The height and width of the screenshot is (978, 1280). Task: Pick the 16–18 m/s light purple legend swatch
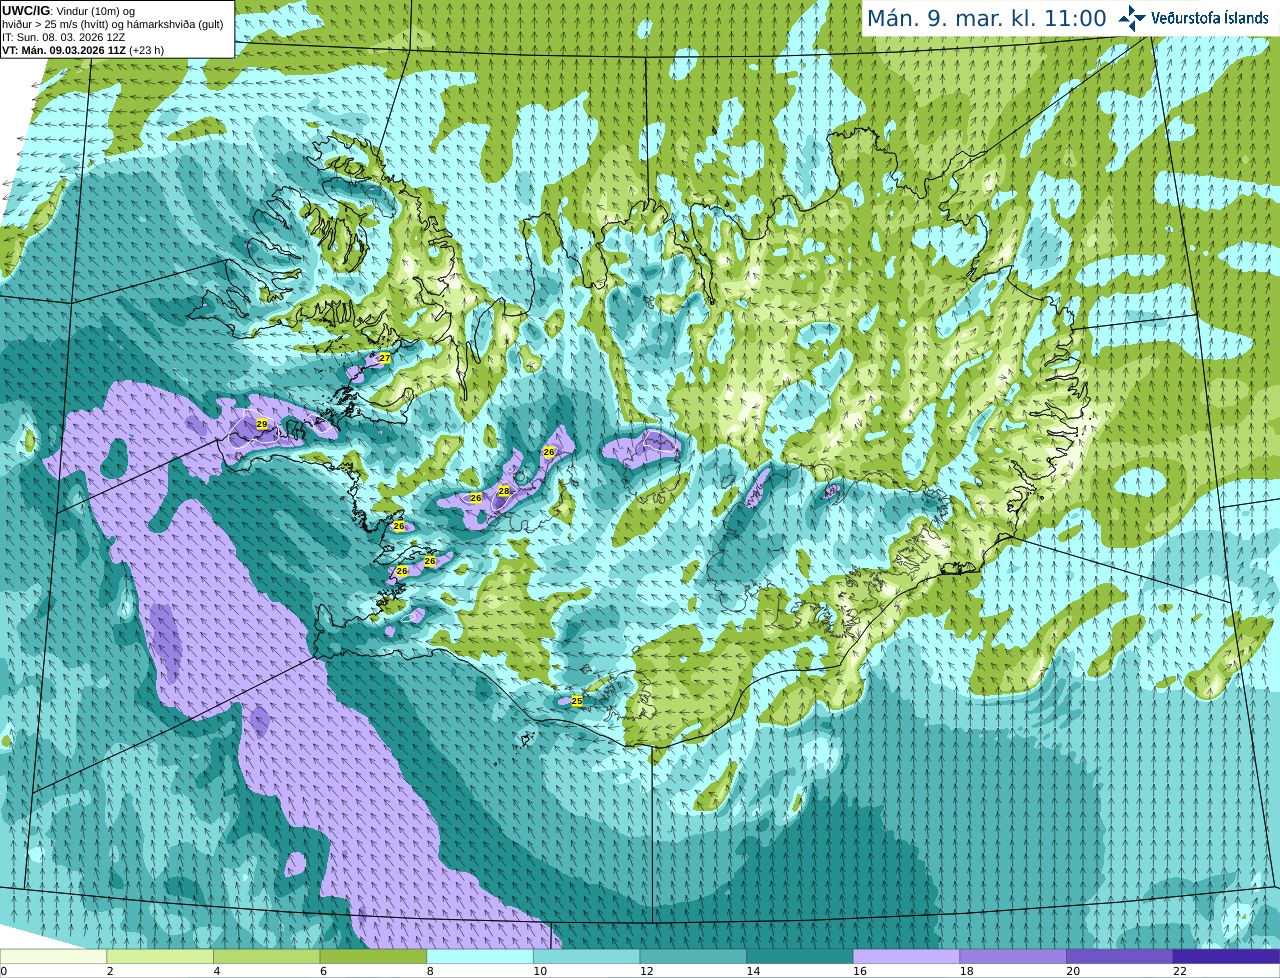906,956
